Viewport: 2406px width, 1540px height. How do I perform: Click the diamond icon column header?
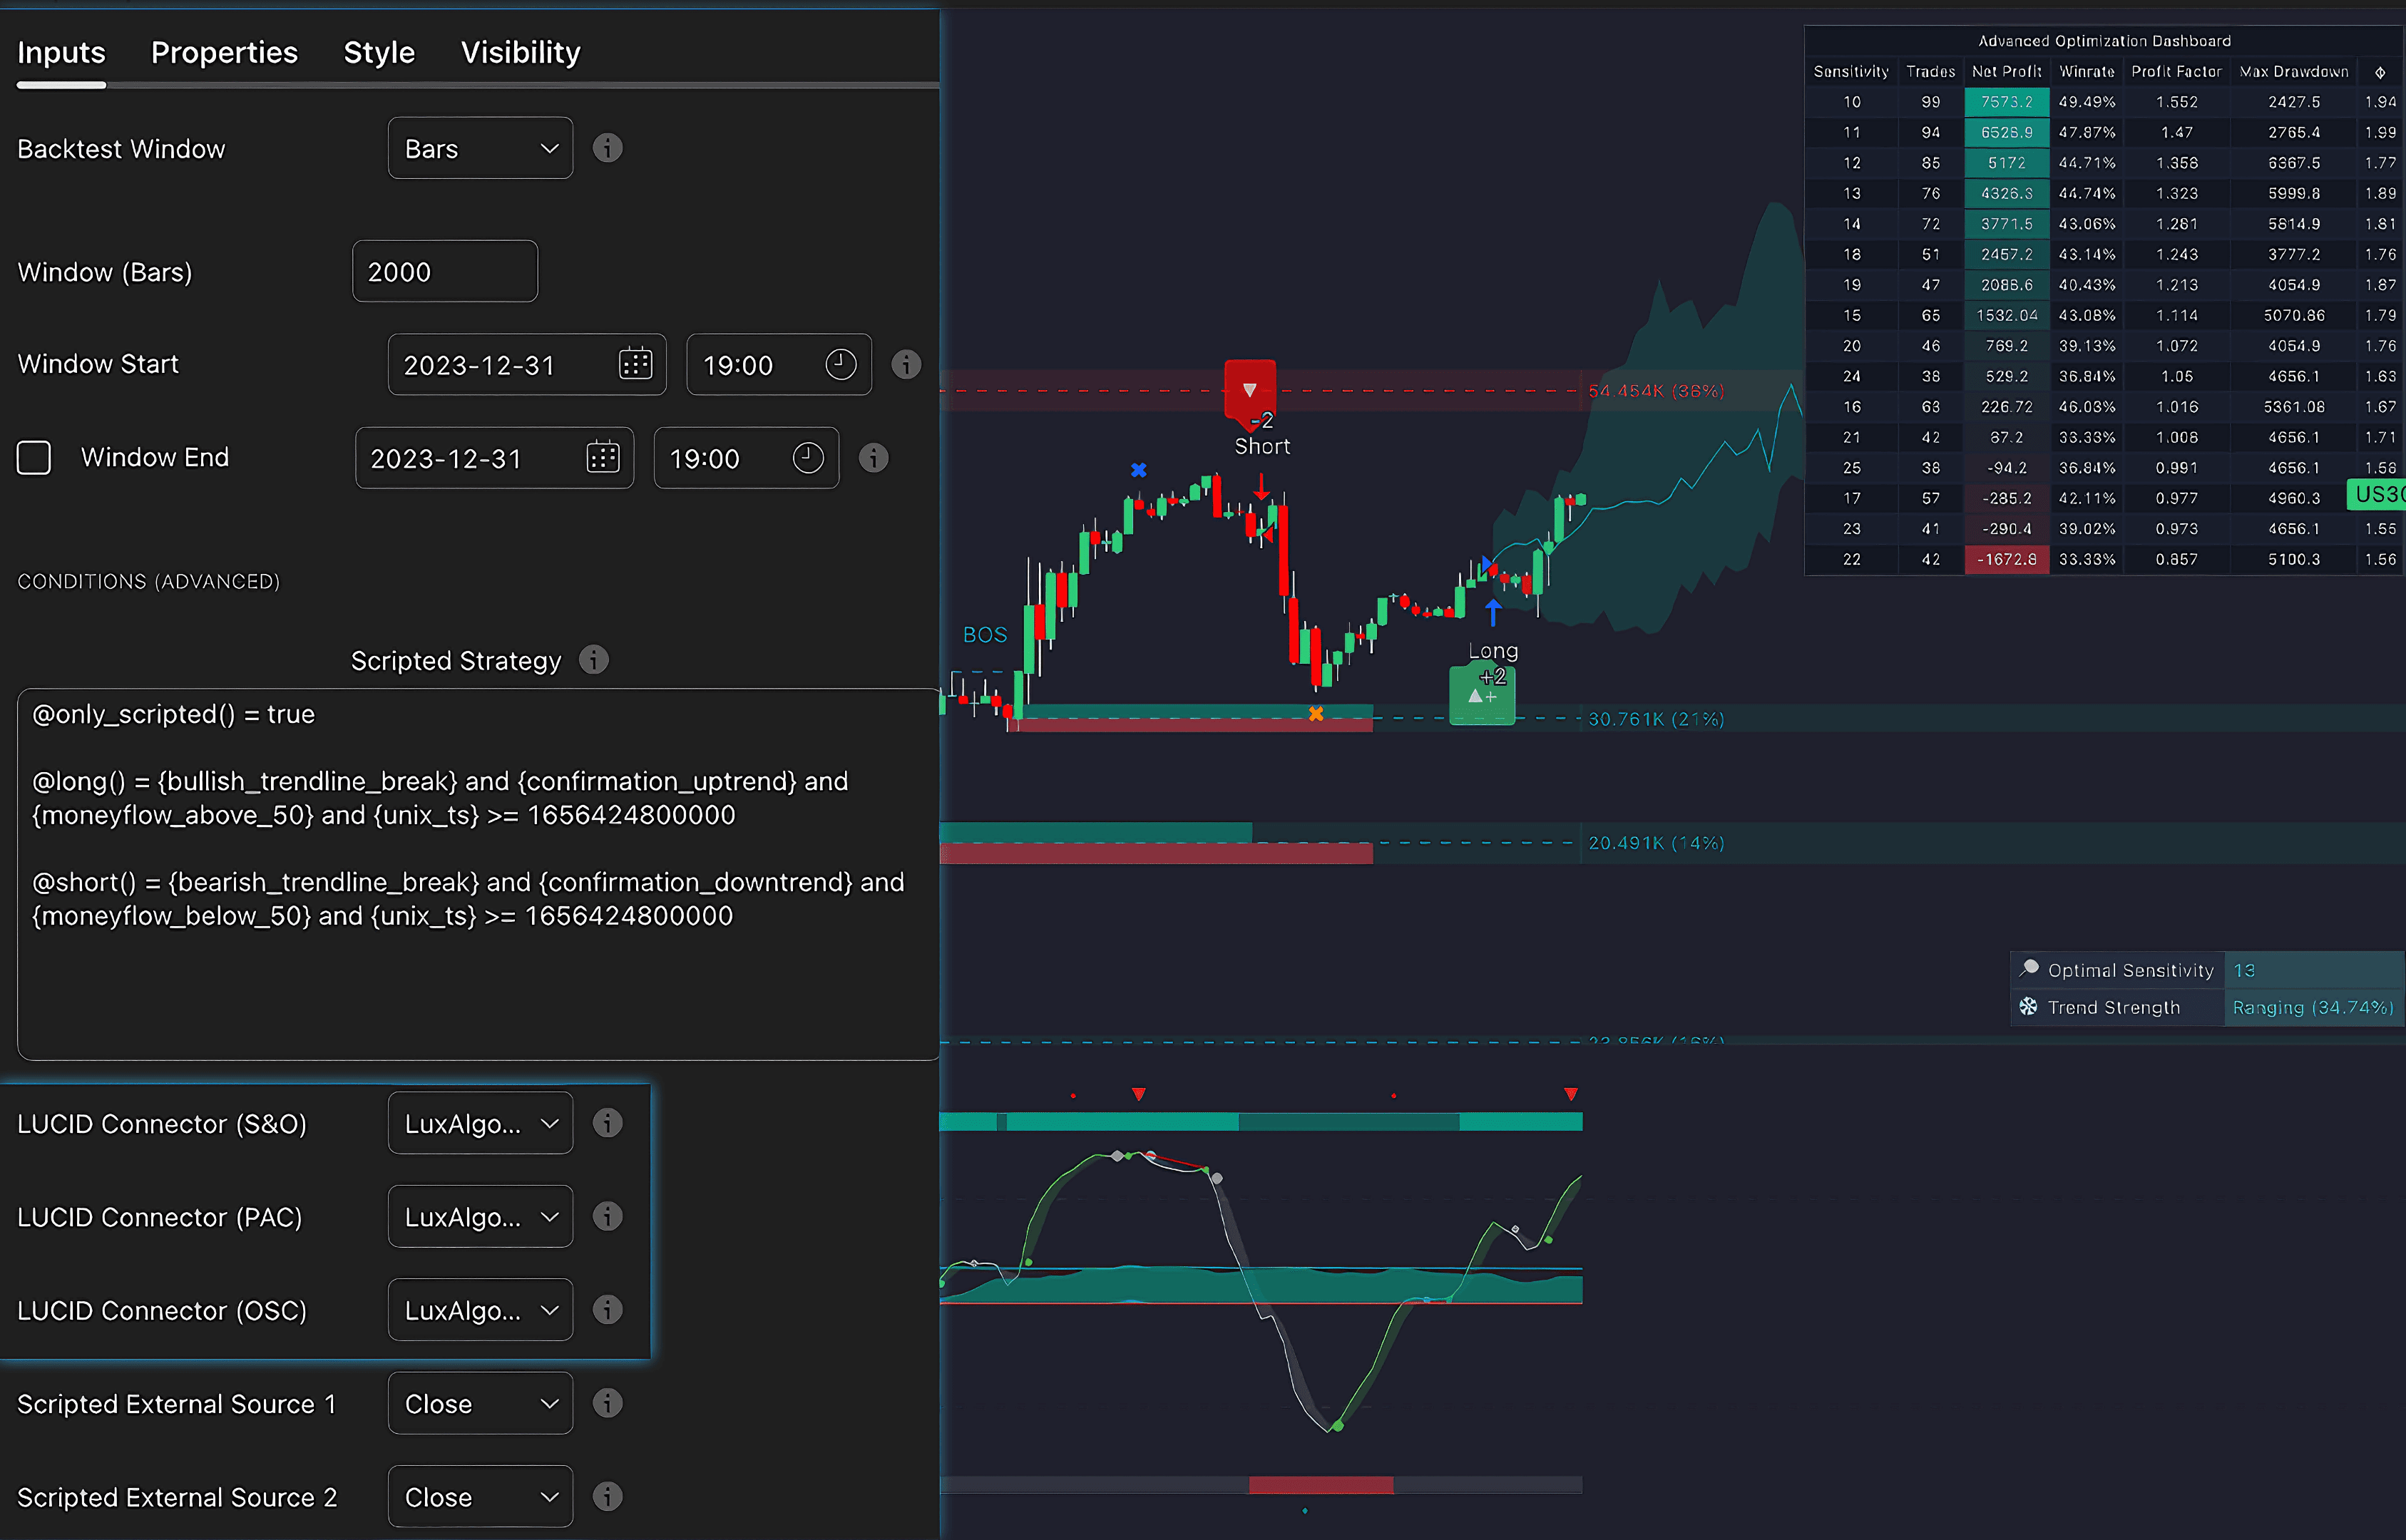pyautogui.click(x=2380, y=72)
